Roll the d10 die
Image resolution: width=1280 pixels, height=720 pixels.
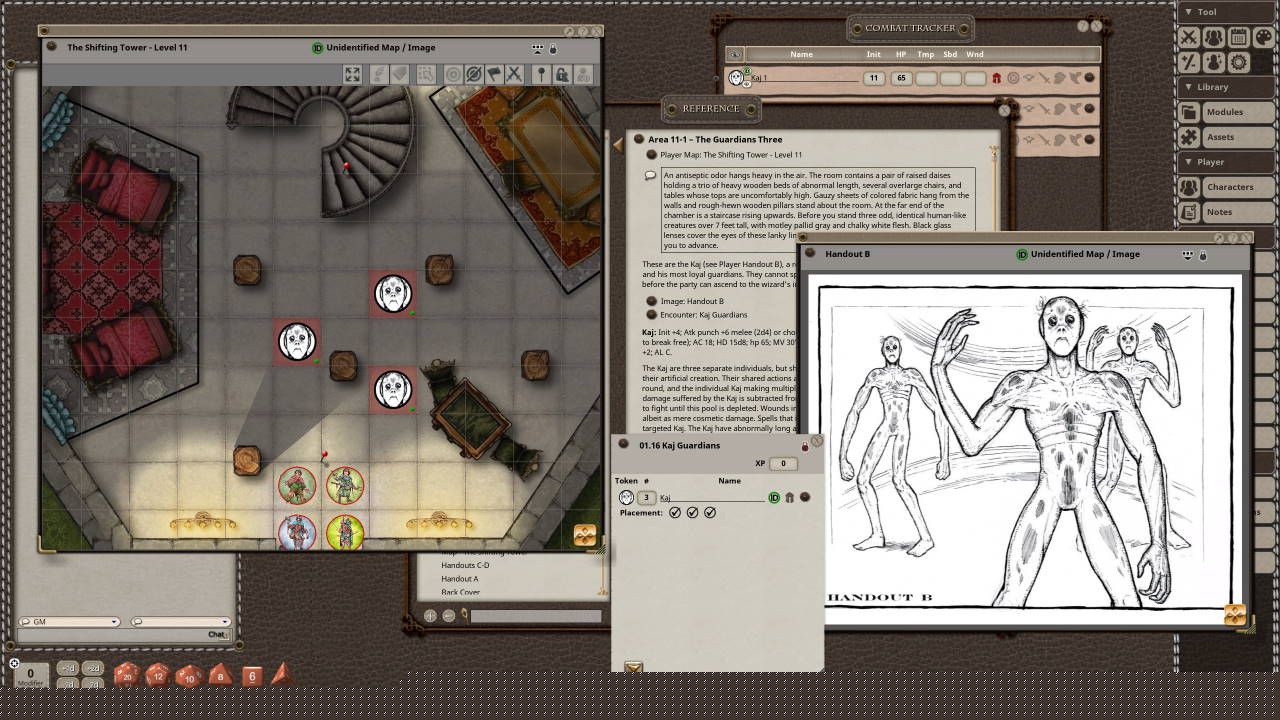pos(190,676)
